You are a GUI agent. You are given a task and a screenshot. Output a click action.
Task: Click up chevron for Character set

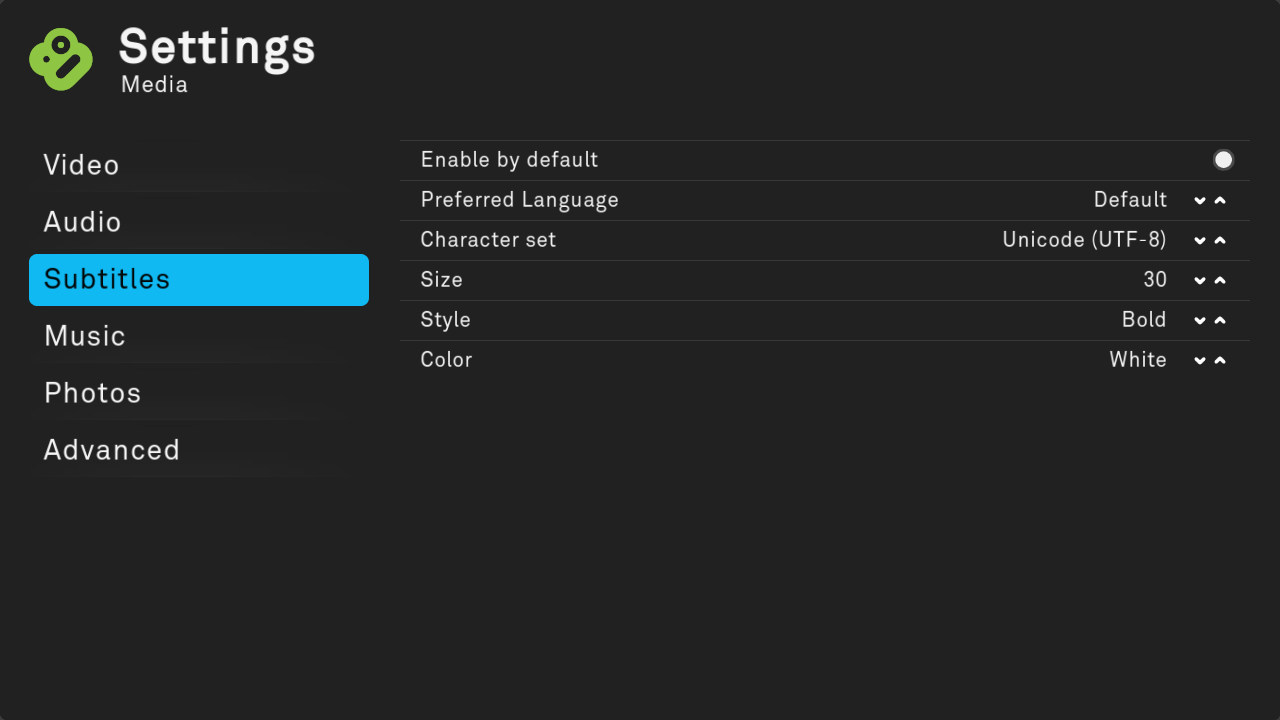pyautogui.click(x=1220, y=240)
